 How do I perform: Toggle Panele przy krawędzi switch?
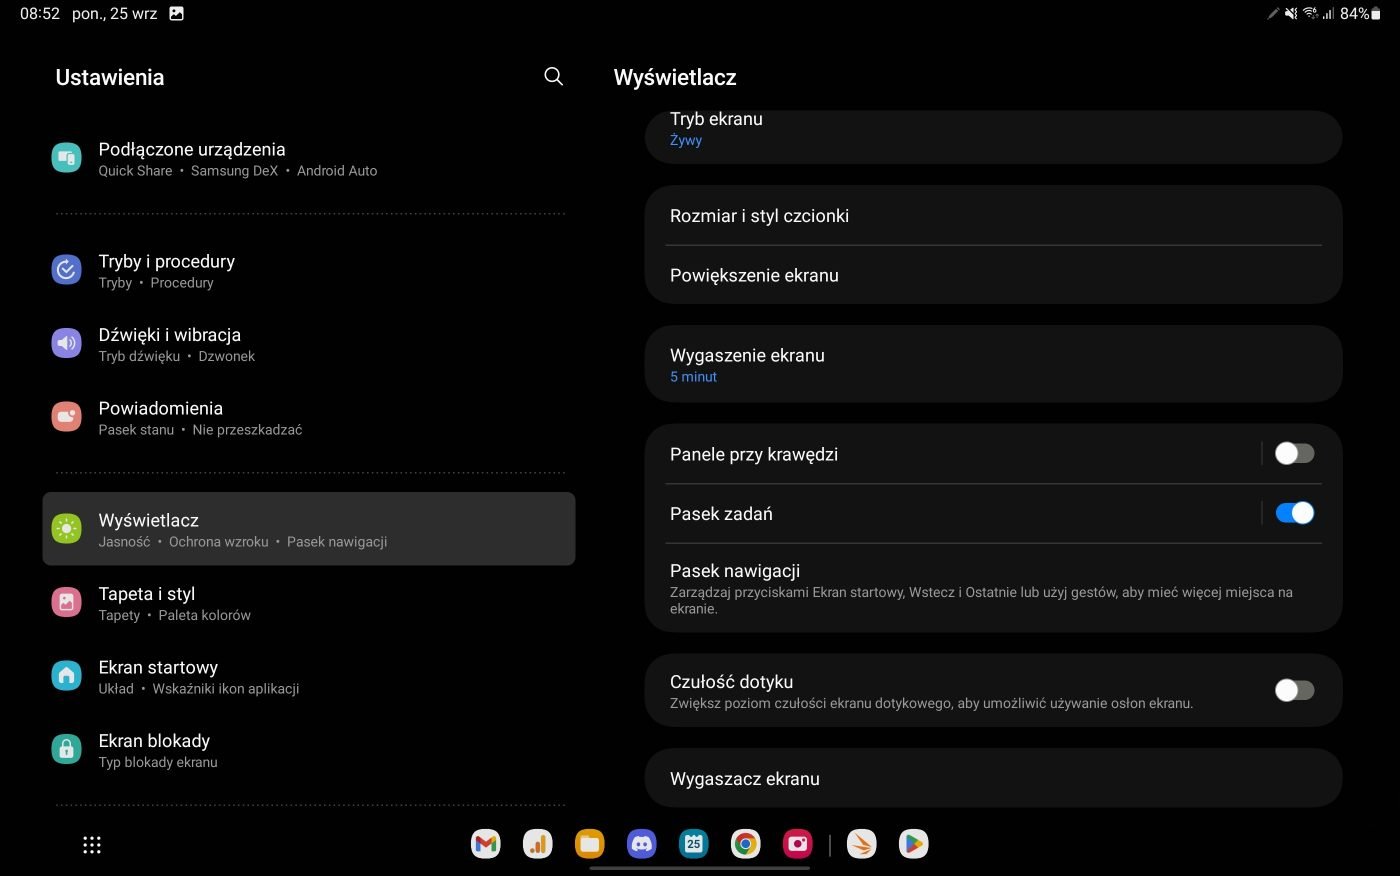point(1294,454)
